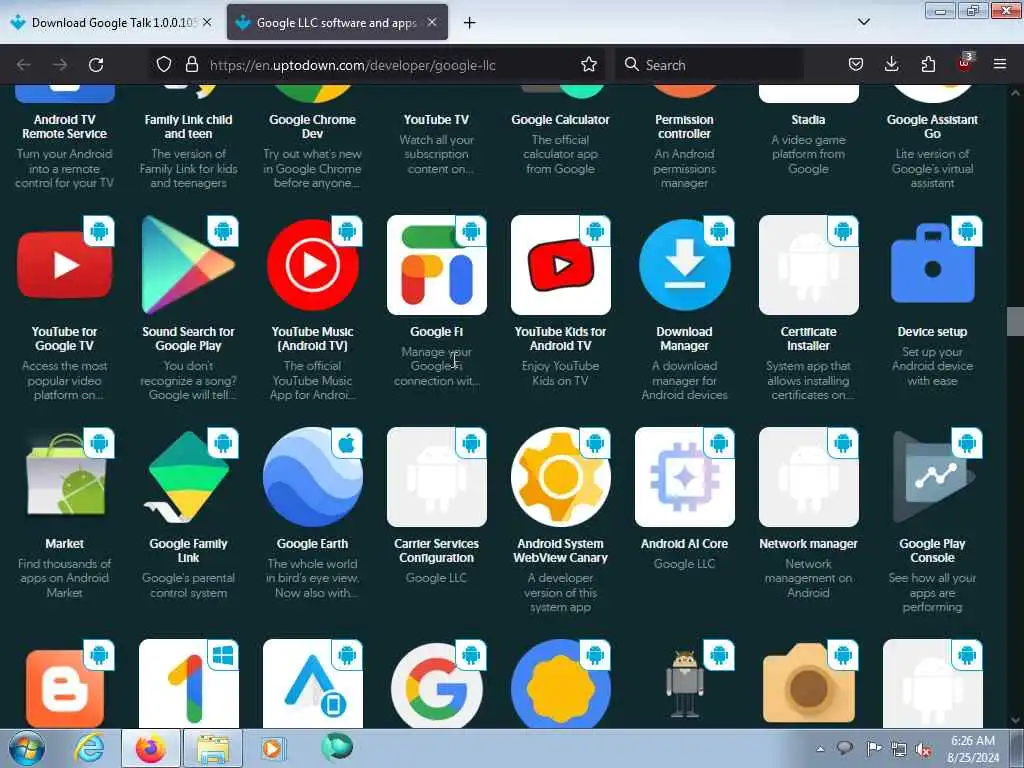Open the Google Calculator title link
1024x768 pixels.
[560, 120]
